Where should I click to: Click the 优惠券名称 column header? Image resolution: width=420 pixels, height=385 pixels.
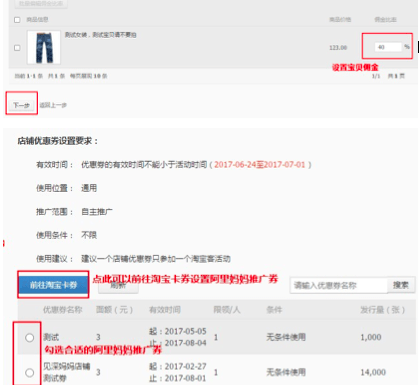click(62, 310)
